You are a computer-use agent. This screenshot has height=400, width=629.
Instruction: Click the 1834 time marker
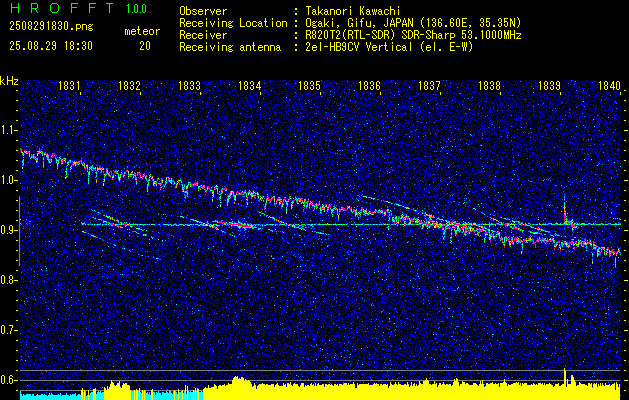[250, 85]
